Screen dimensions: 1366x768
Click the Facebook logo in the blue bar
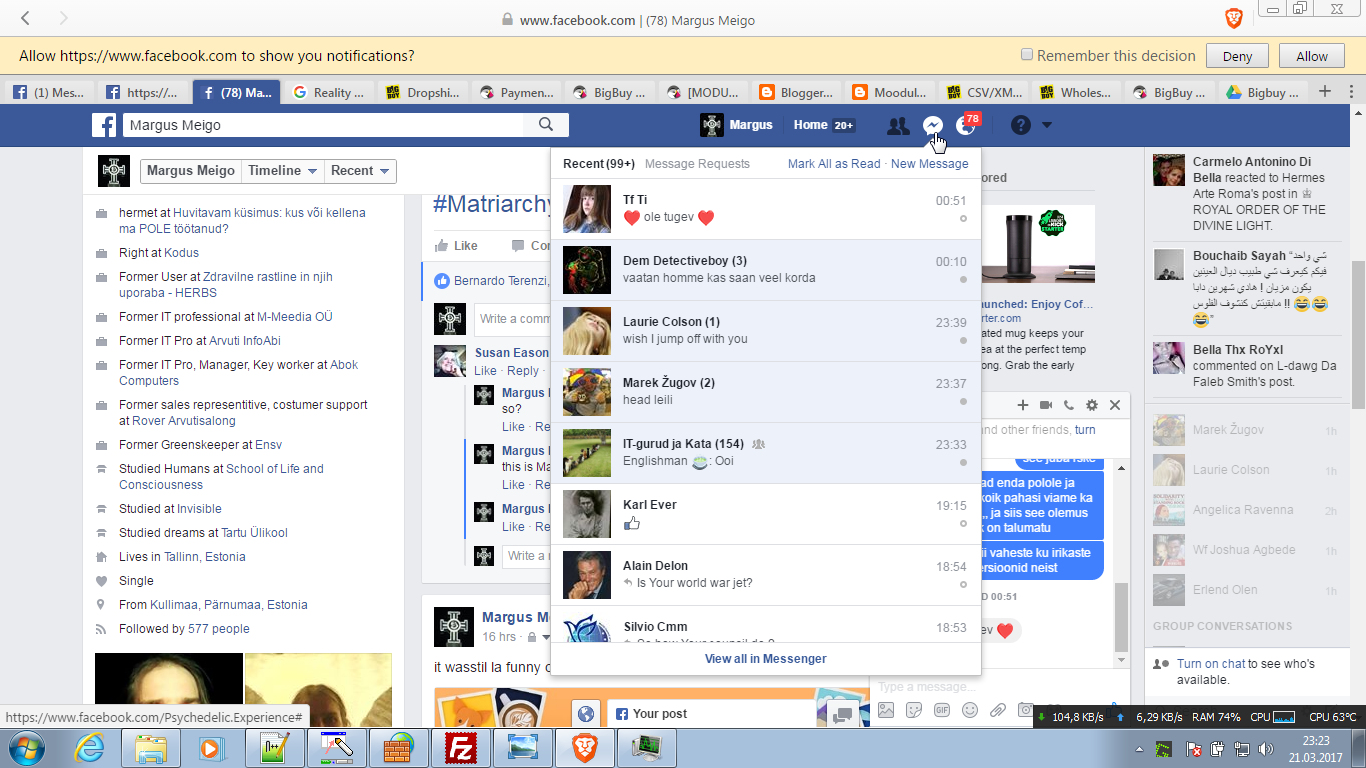click(x=105, y=125)
